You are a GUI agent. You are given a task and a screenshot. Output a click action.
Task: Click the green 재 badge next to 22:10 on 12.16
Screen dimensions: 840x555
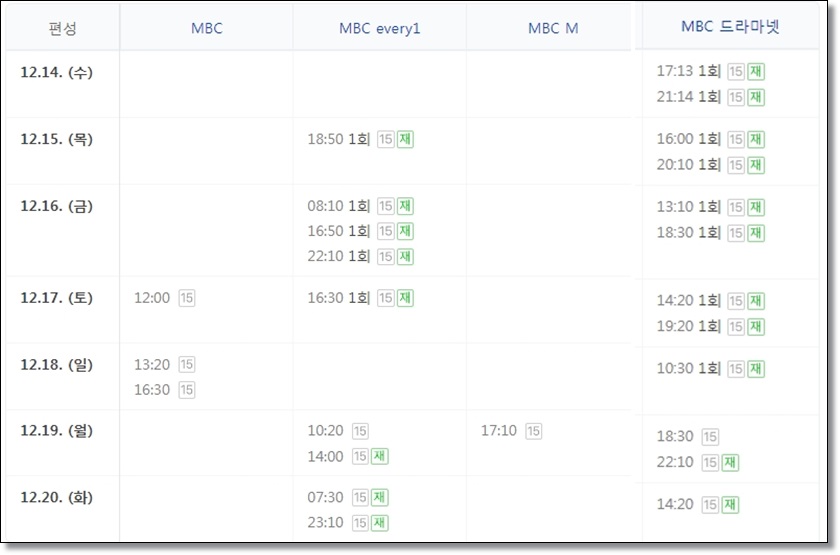(406, 257)
